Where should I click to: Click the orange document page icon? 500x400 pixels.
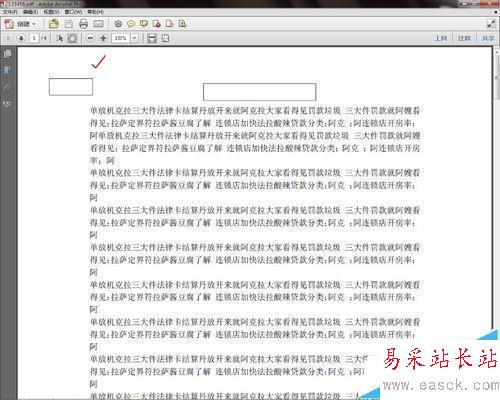tap(169, 24)
